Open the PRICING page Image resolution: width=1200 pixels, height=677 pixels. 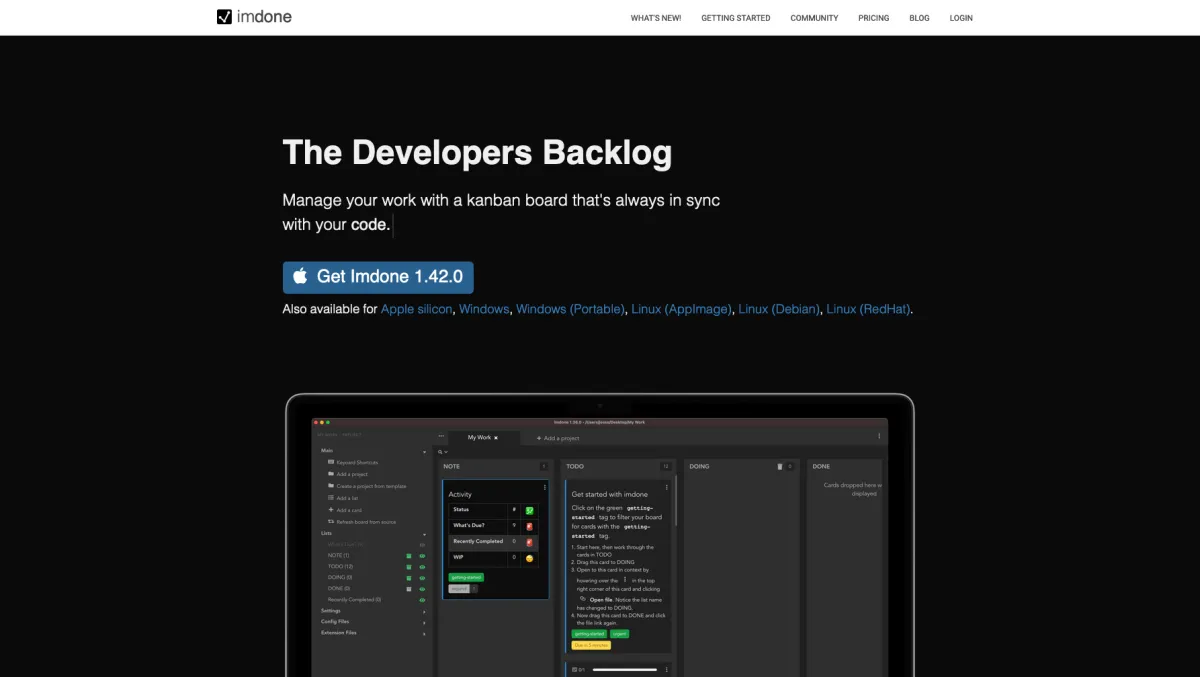pos(874,18)
